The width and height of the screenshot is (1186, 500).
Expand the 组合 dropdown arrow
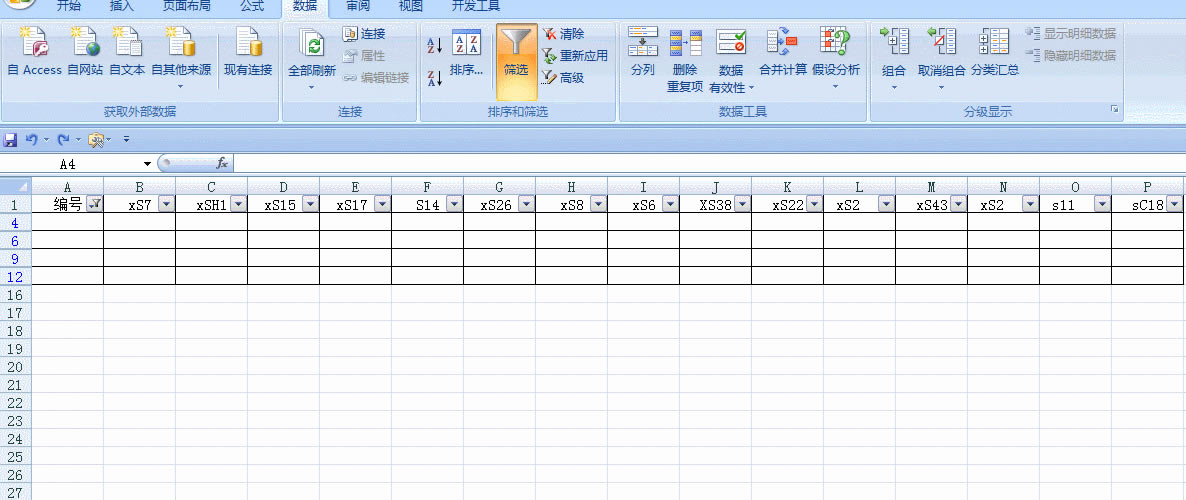[x=894, y=88]
